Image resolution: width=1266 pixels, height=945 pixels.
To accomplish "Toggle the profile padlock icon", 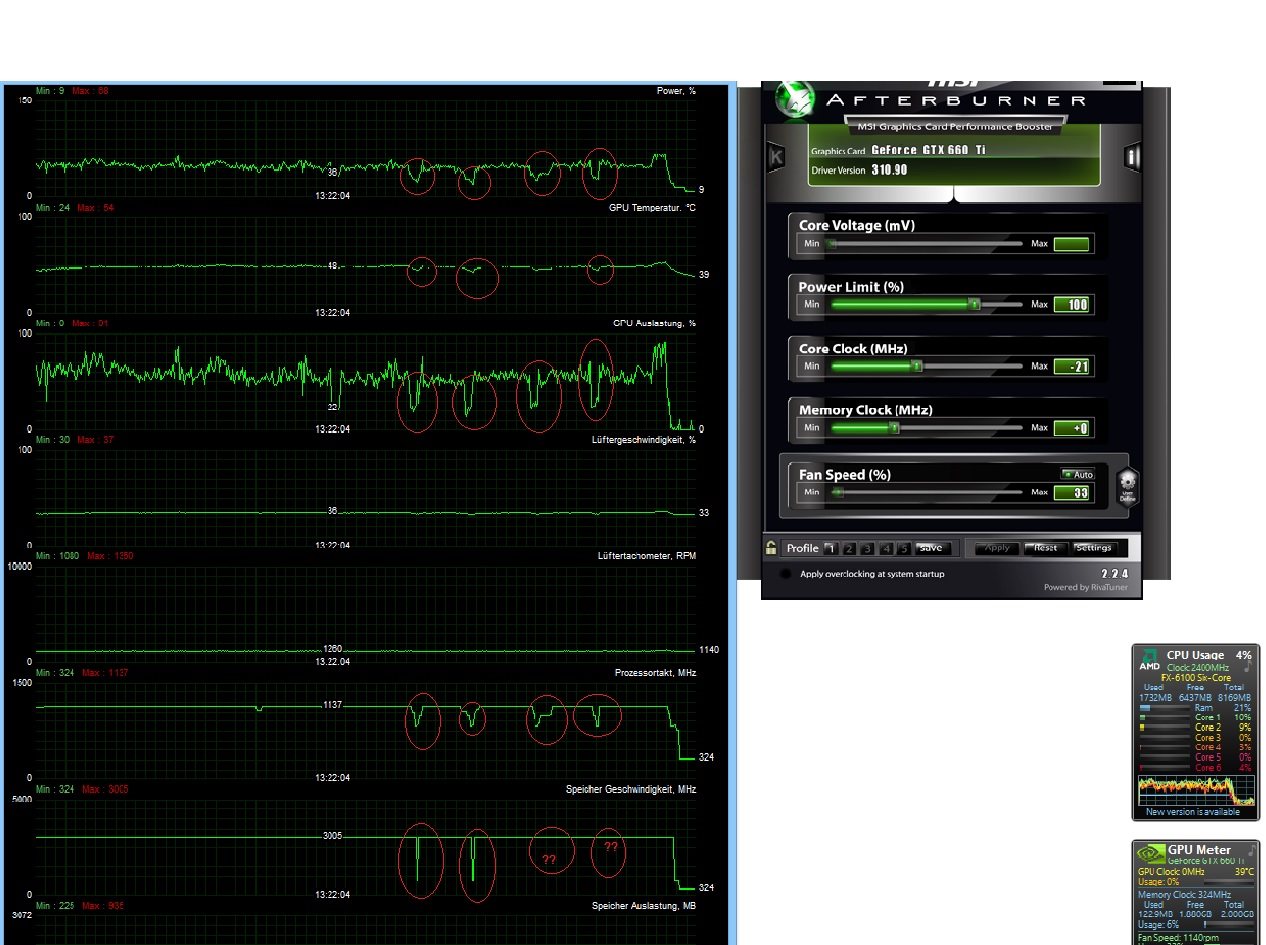I will click(771, 548).
